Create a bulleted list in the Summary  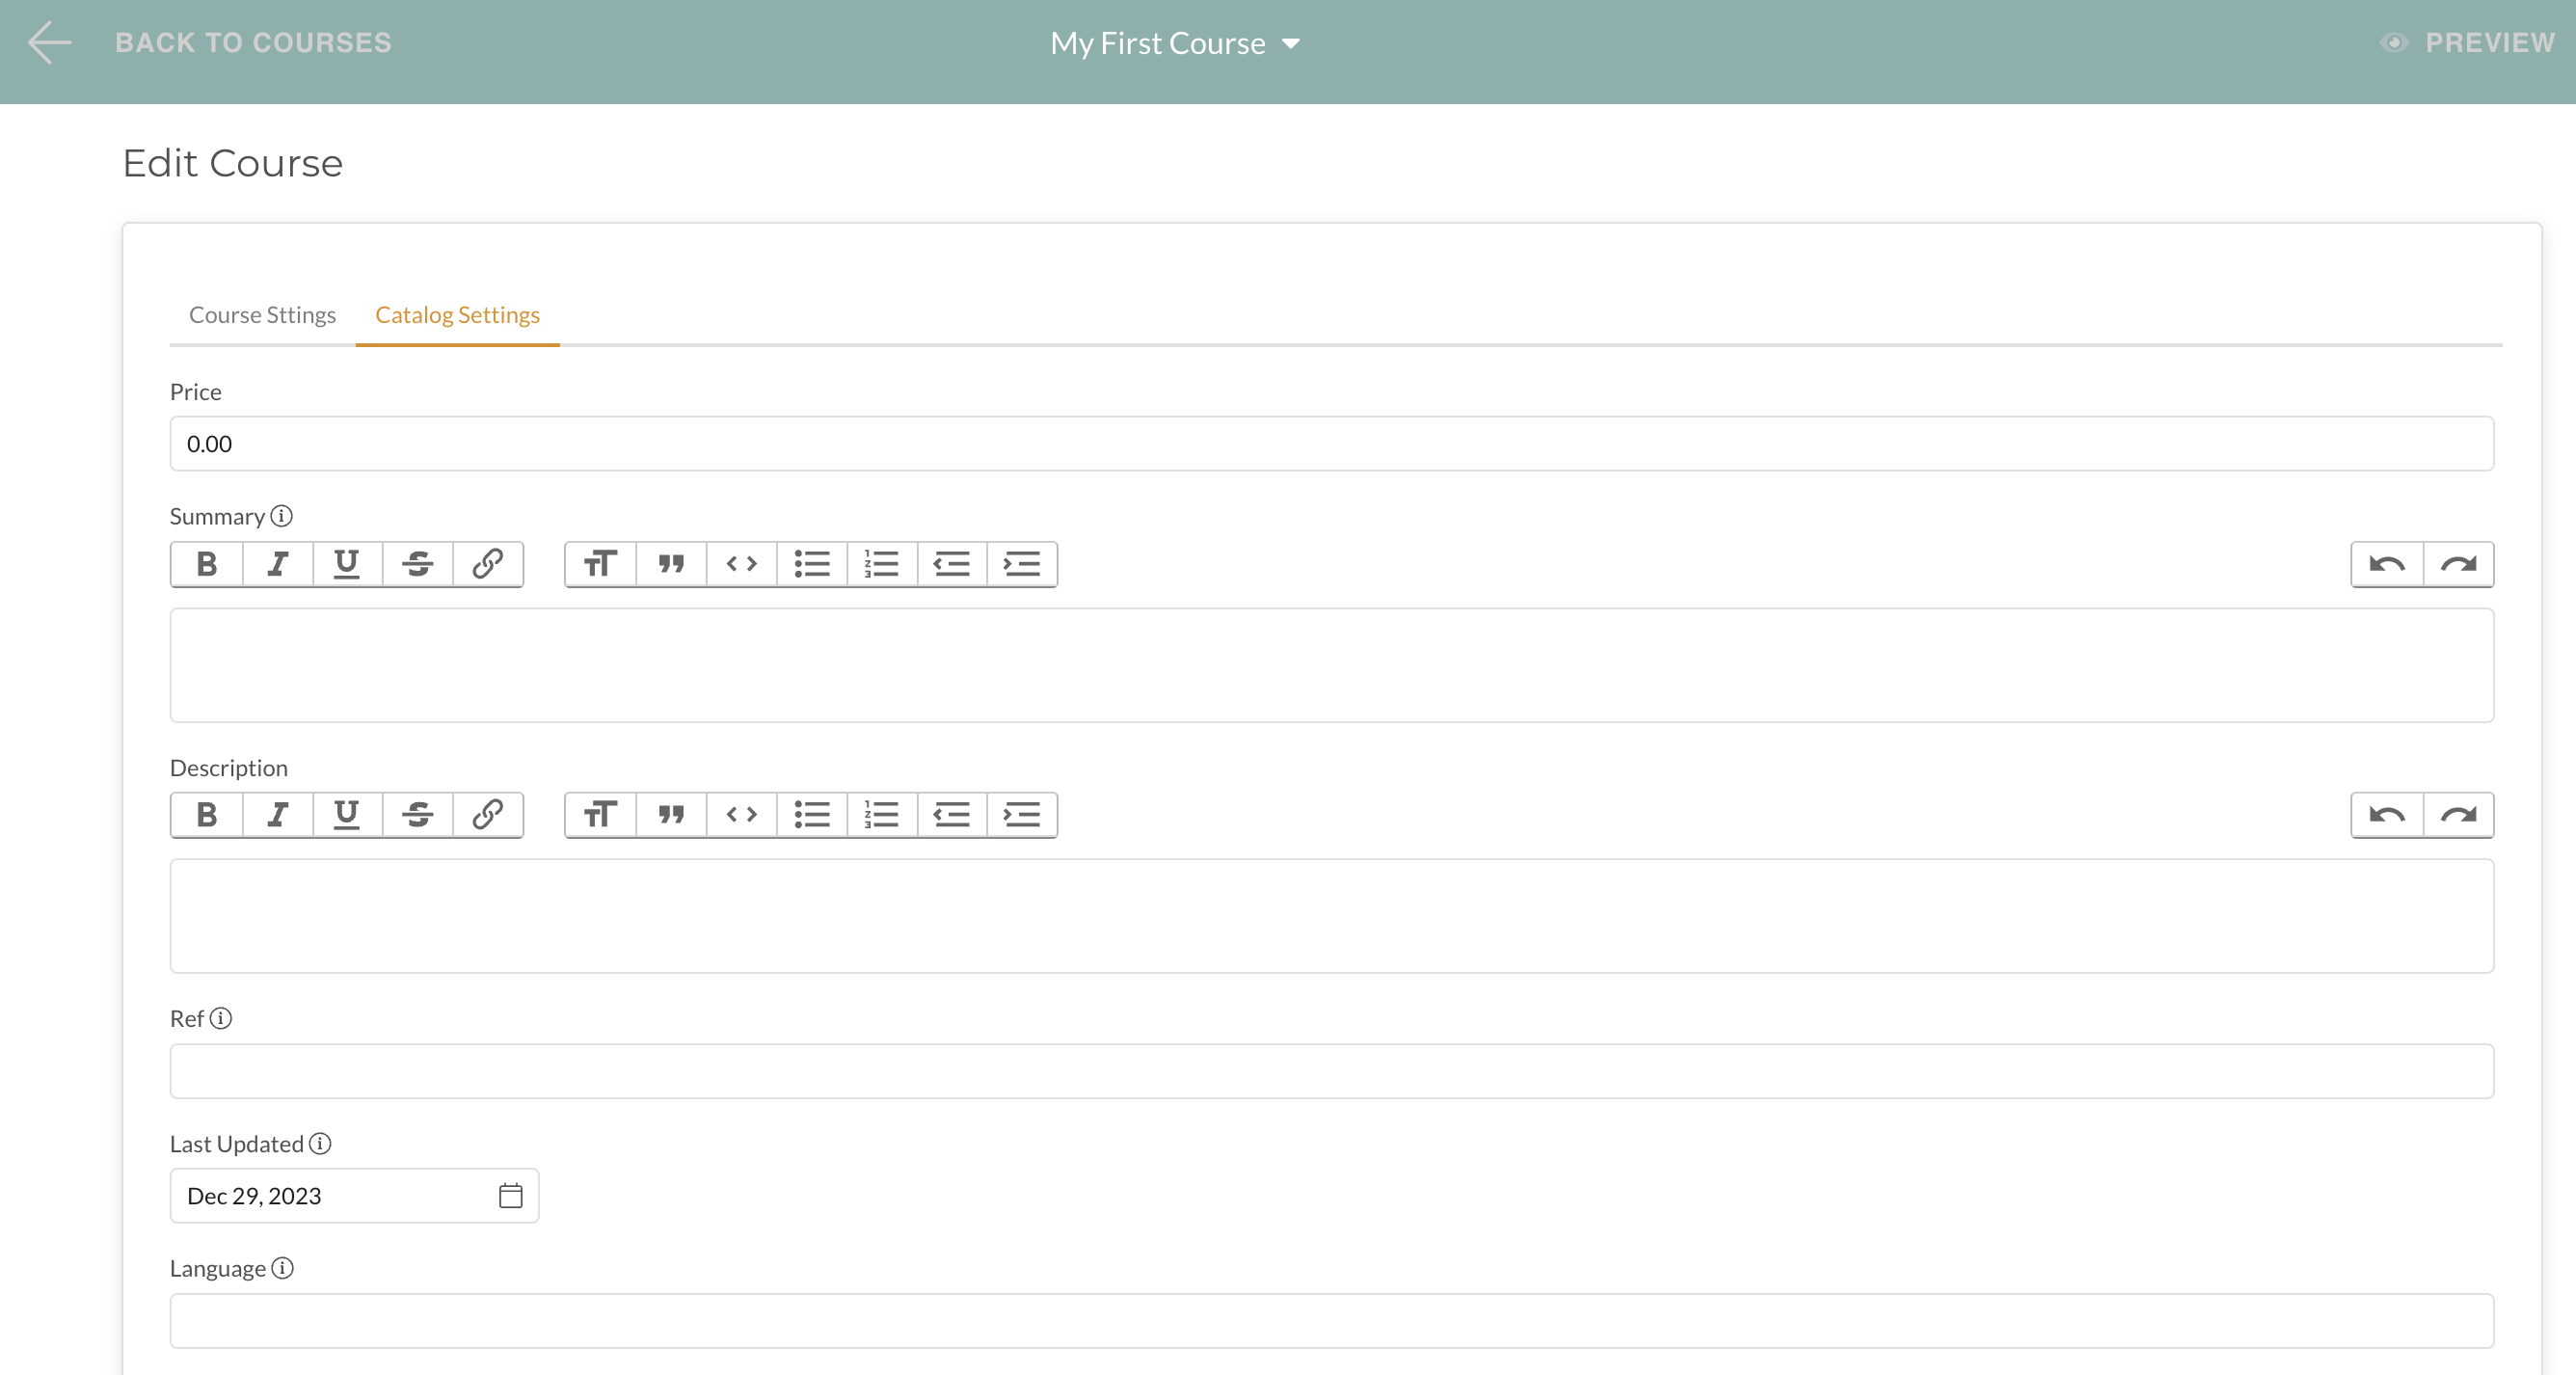coord(811,564)
